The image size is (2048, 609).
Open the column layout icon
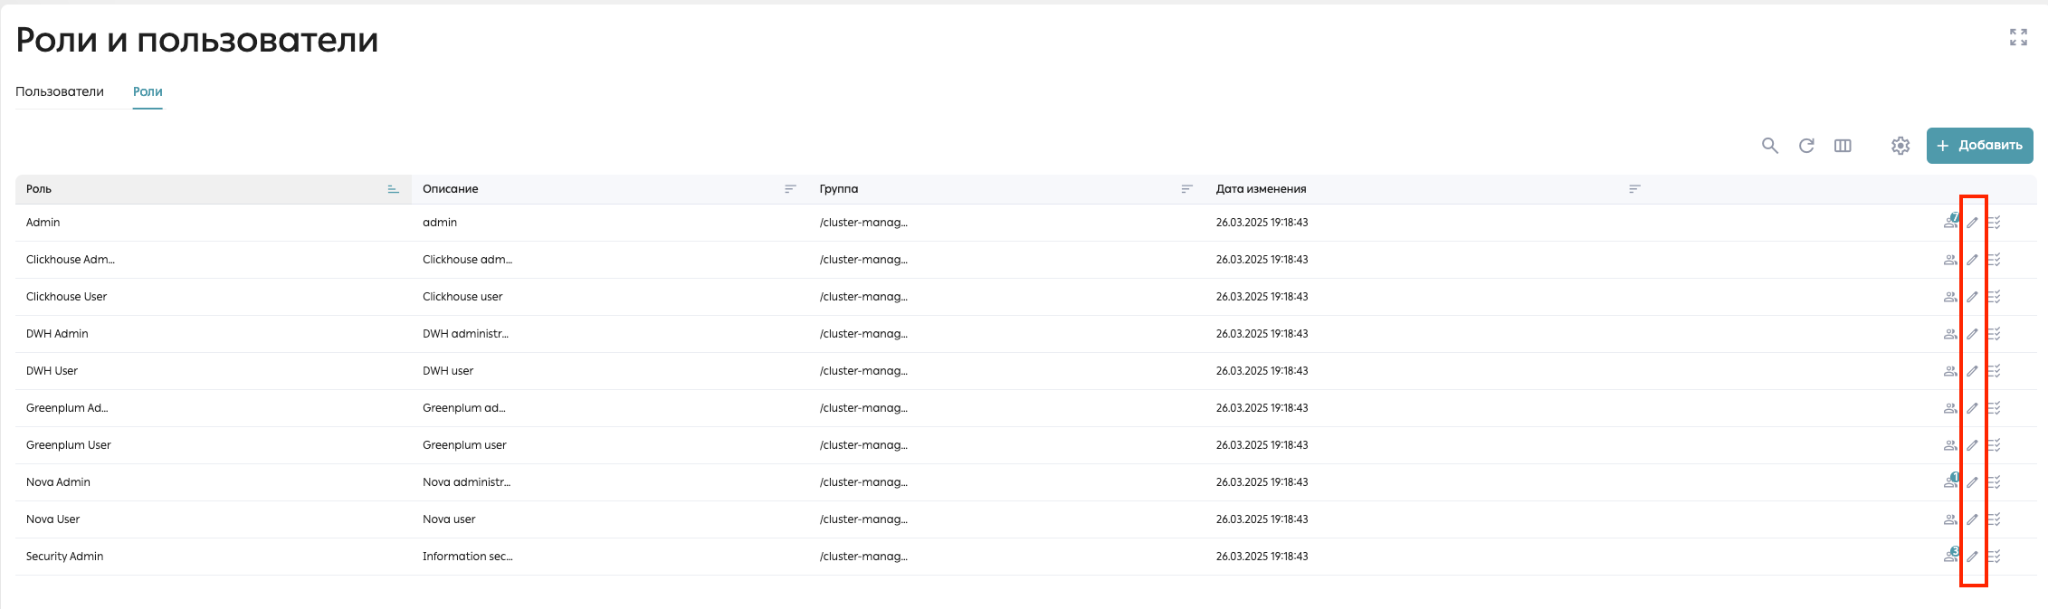1843,146
